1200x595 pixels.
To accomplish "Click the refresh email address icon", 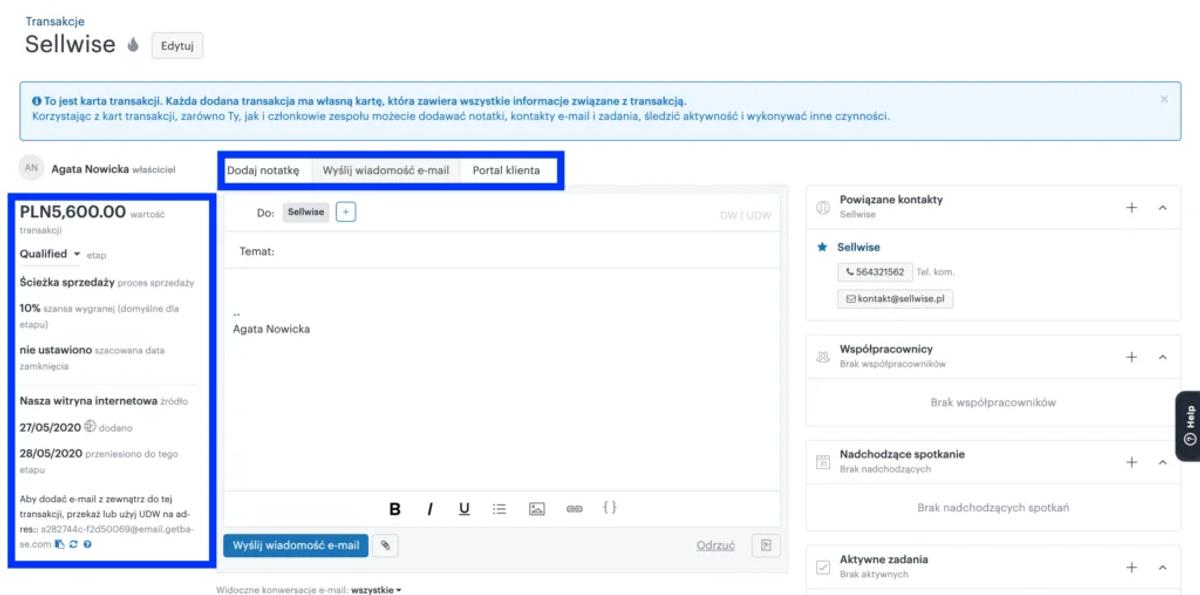I will [x=74, y=544].
